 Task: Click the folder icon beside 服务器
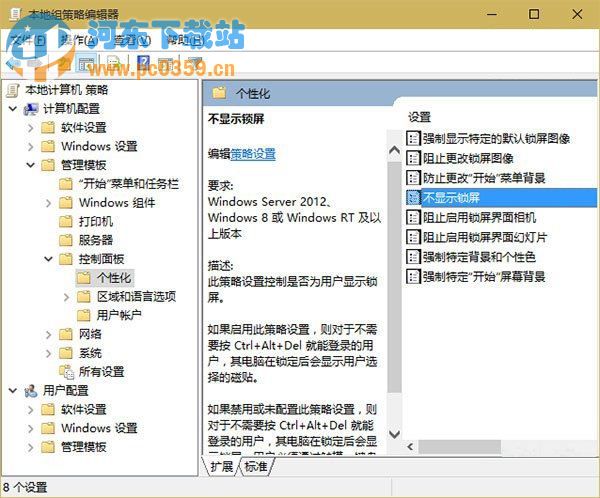pos(66,240)
